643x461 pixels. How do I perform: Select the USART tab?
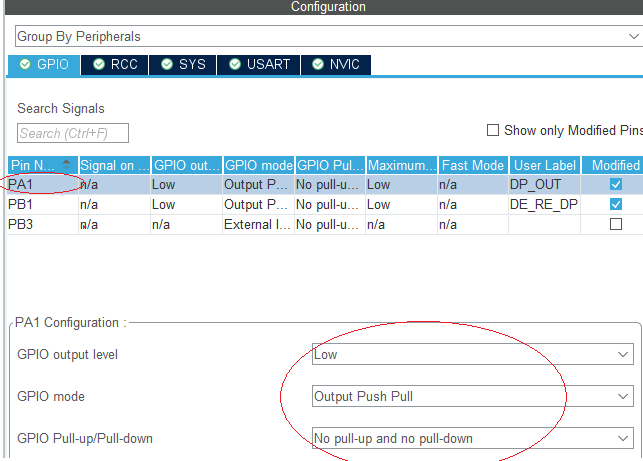[258, 64]
